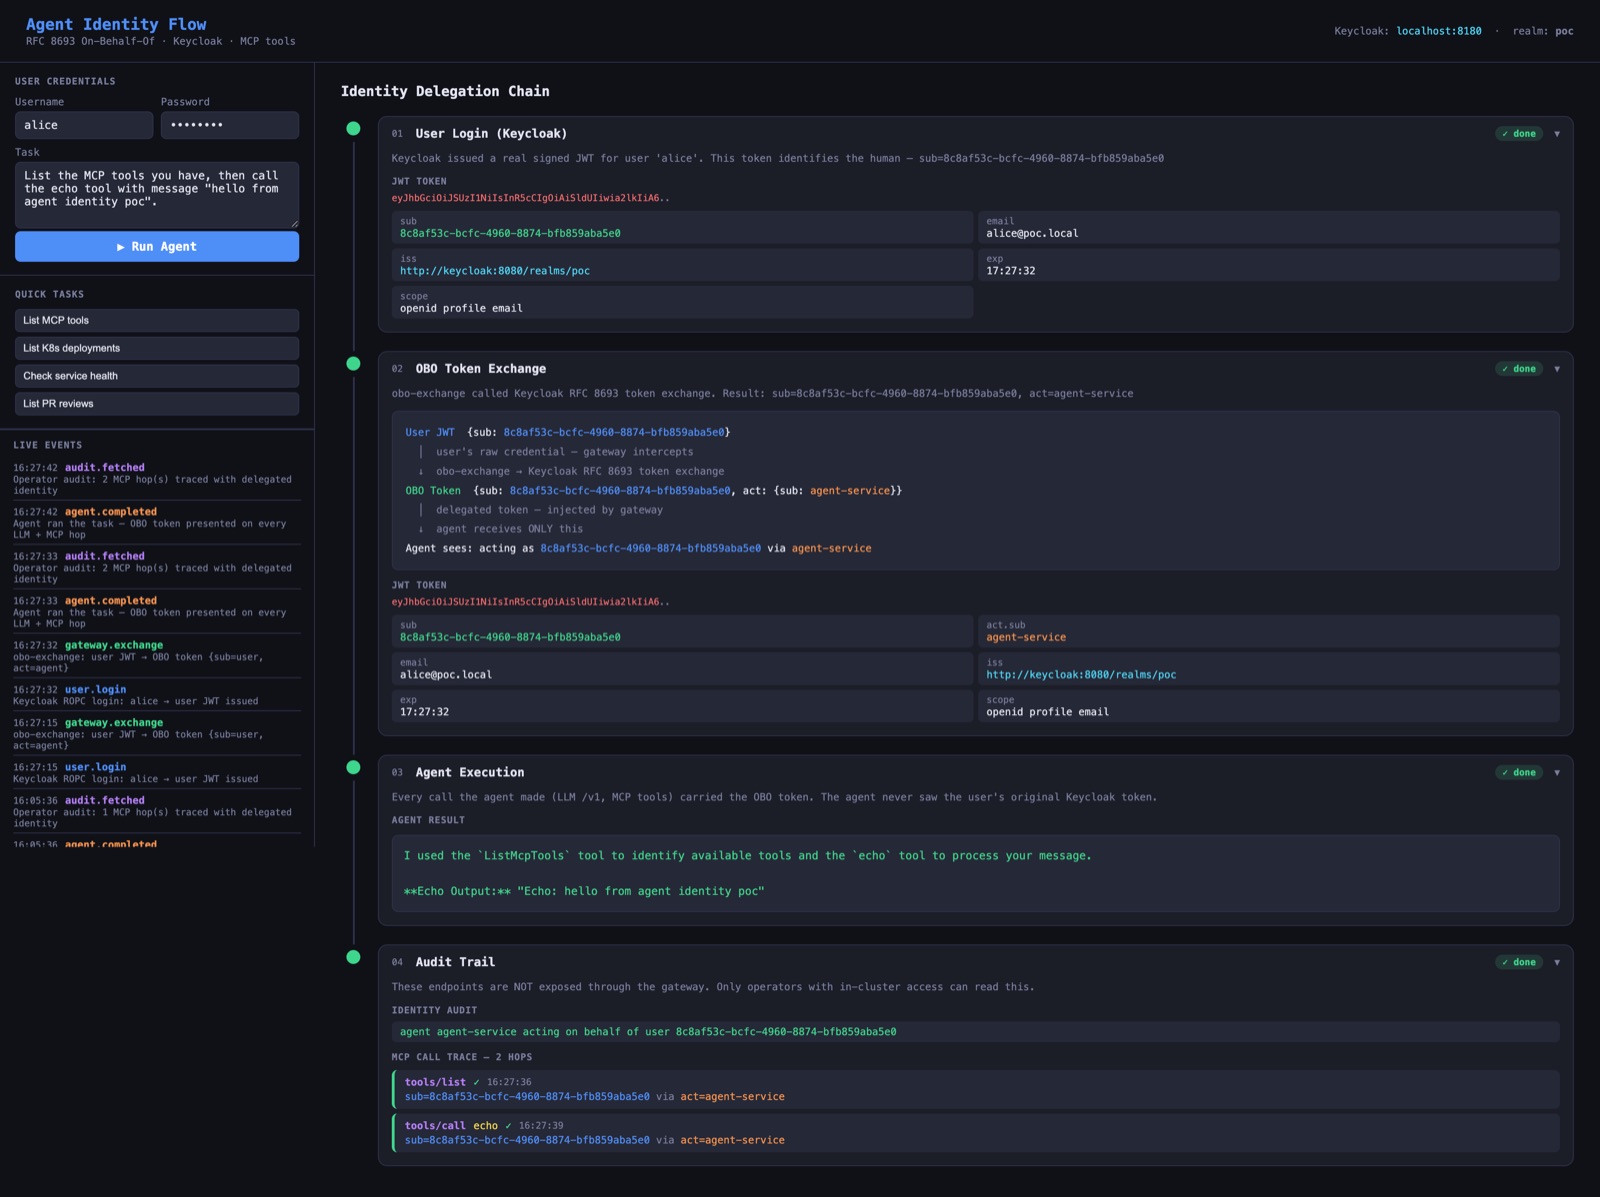Click the green timeline dot for Audit Trail
1600x1197 pixels.
353,957
